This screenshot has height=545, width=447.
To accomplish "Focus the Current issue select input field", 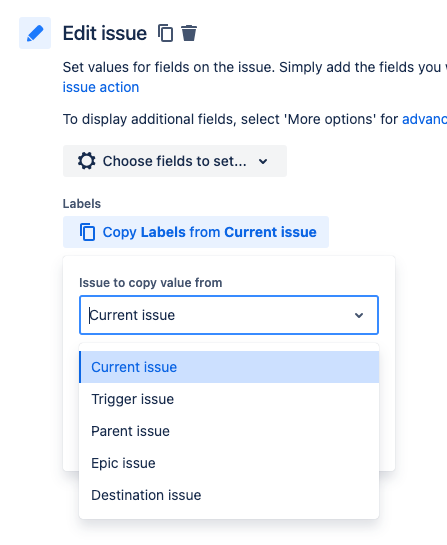I will pos(229,315).
